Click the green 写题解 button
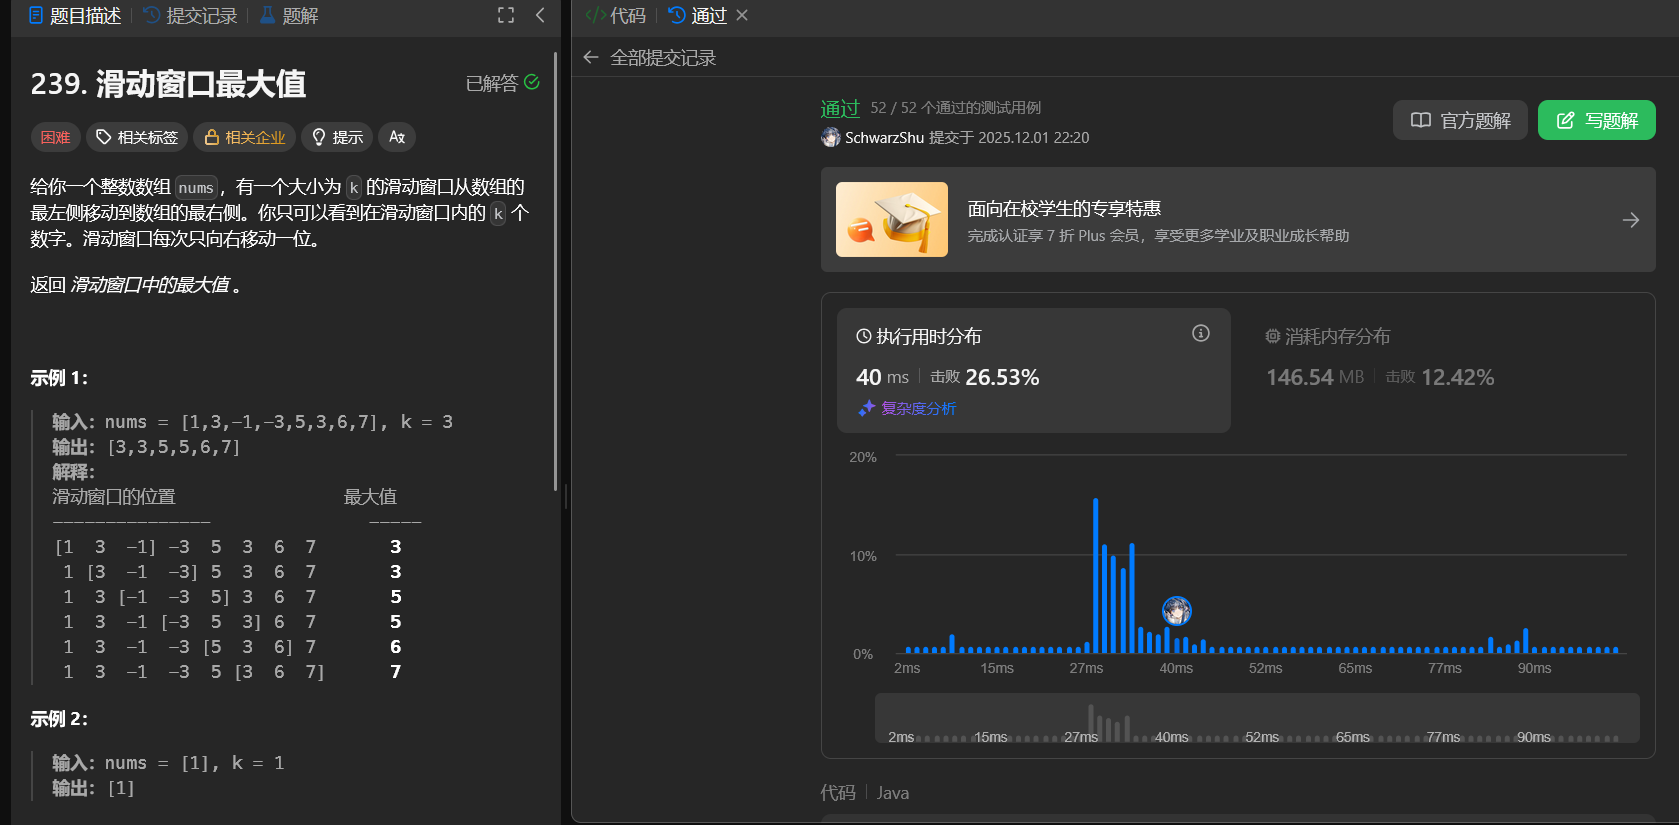The height and width of the screenshot is (825, 1679). (x=1596, y=120)
